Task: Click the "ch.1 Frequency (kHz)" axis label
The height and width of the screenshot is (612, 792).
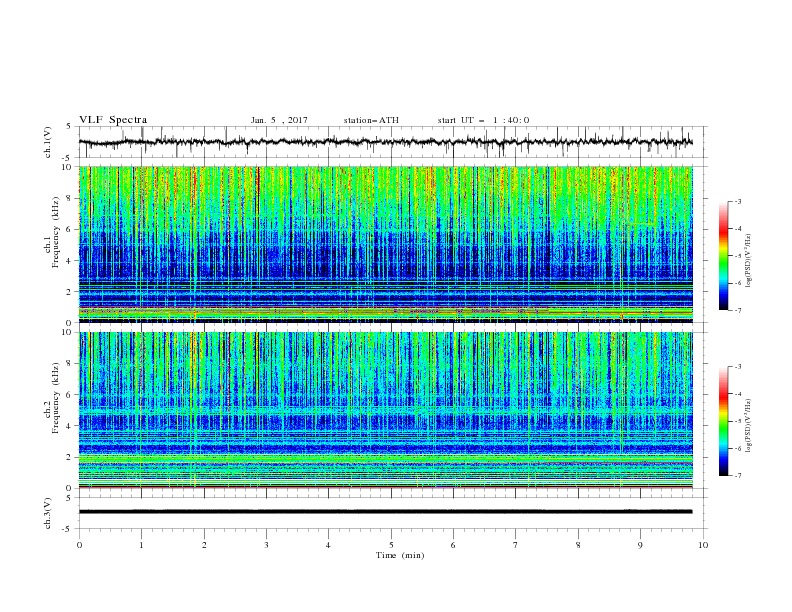Action: 52,232
